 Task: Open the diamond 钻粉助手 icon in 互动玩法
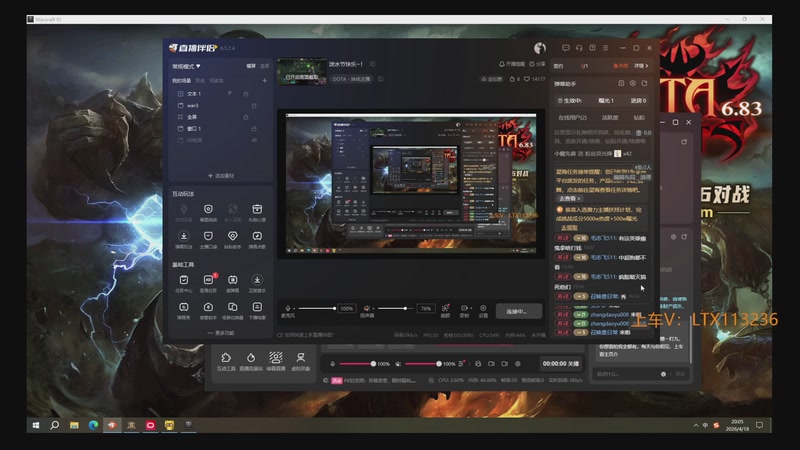[x=233, y=236]
